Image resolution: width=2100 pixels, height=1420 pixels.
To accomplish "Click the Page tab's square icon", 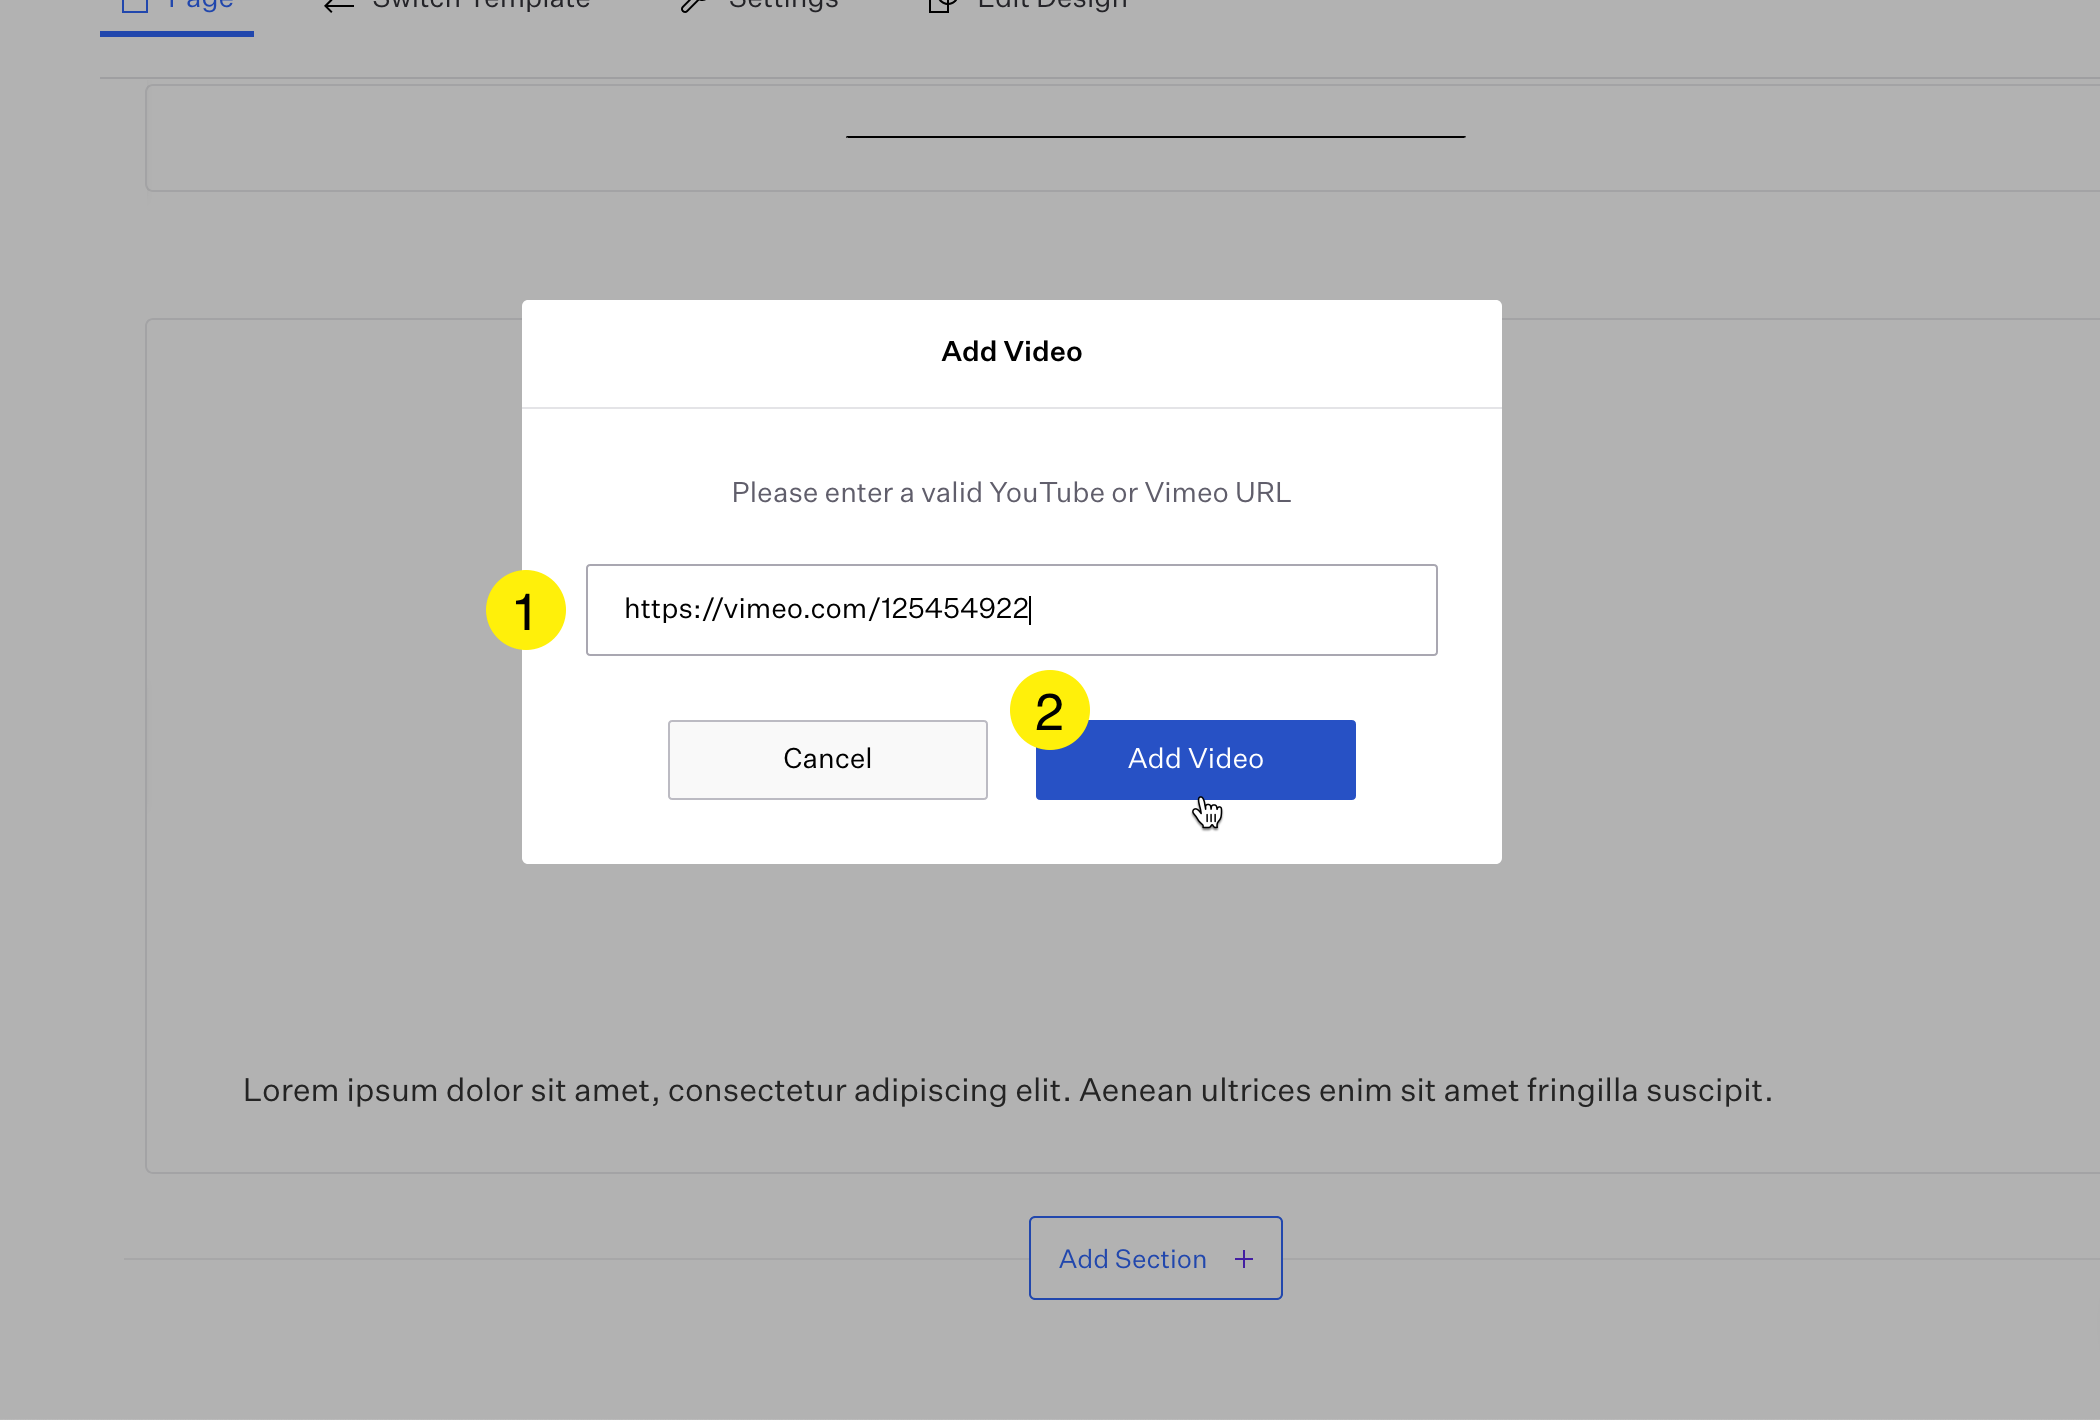I will click(x=135, y=5).
